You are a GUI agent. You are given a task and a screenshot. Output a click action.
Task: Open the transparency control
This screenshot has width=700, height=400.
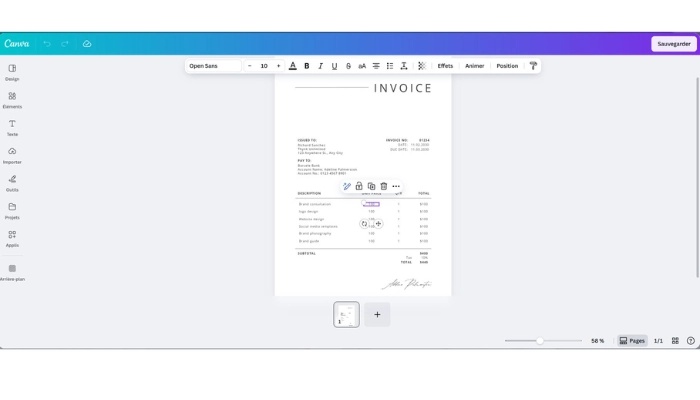pos(422,66)
